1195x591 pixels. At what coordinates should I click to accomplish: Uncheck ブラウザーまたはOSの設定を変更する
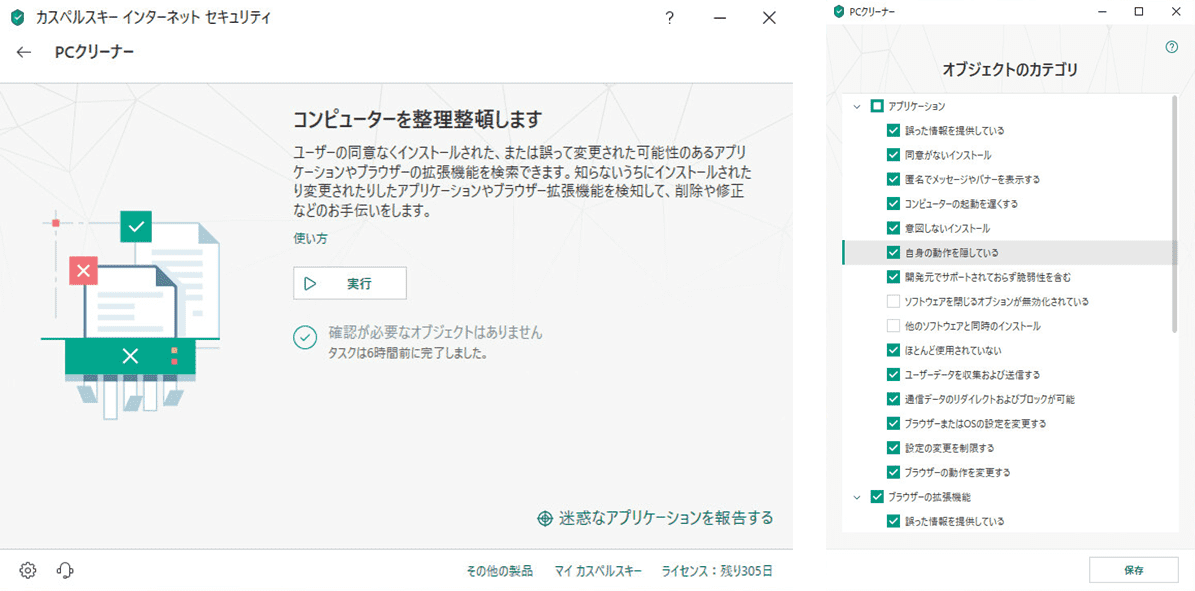(894, 423)
